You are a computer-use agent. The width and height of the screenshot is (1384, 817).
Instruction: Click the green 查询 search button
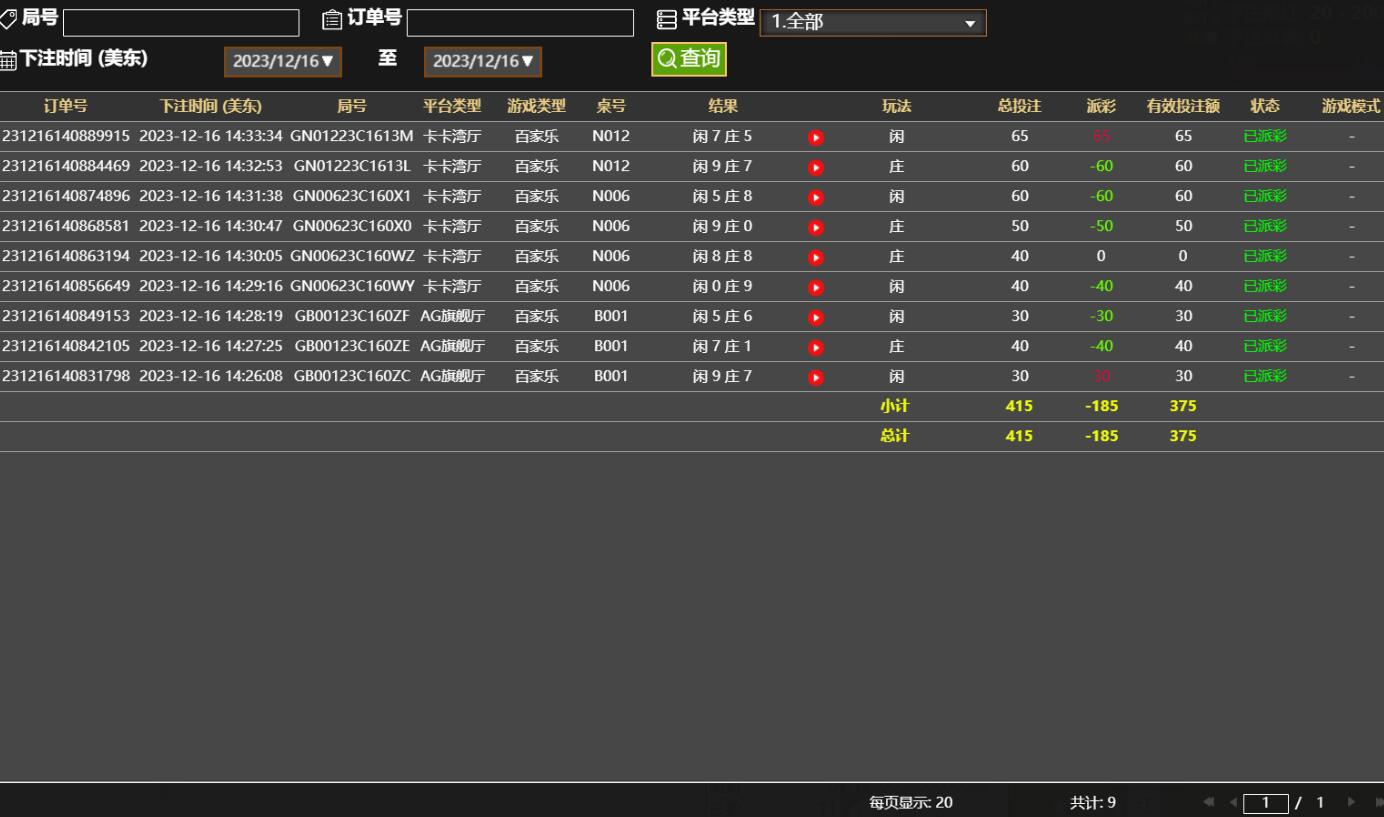pos(689,59)
